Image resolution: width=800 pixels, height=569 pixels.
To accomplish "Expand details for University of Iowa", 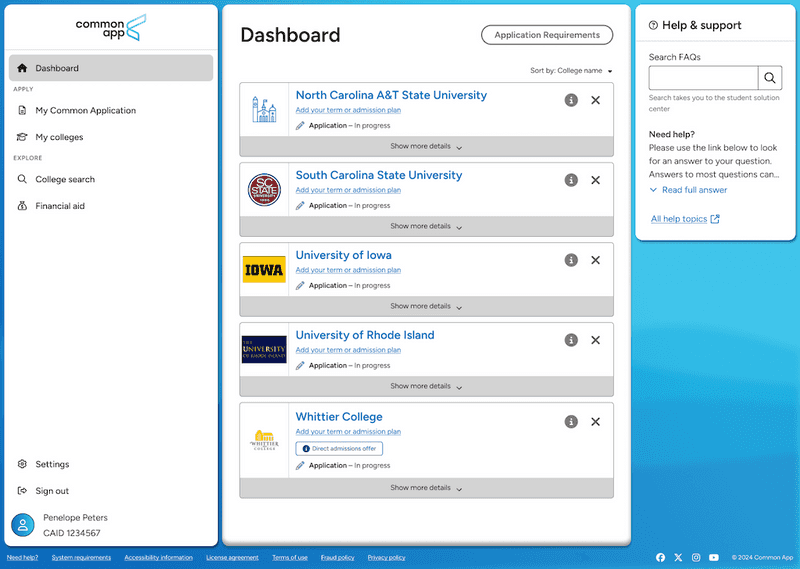I will [x=427, y=306].
